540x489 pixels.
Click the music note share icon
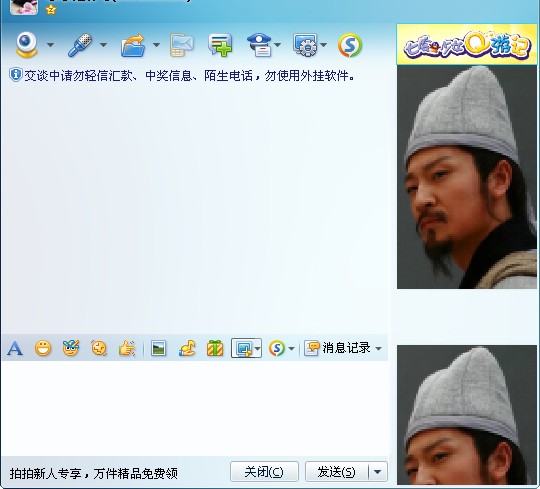coord(187,348)
